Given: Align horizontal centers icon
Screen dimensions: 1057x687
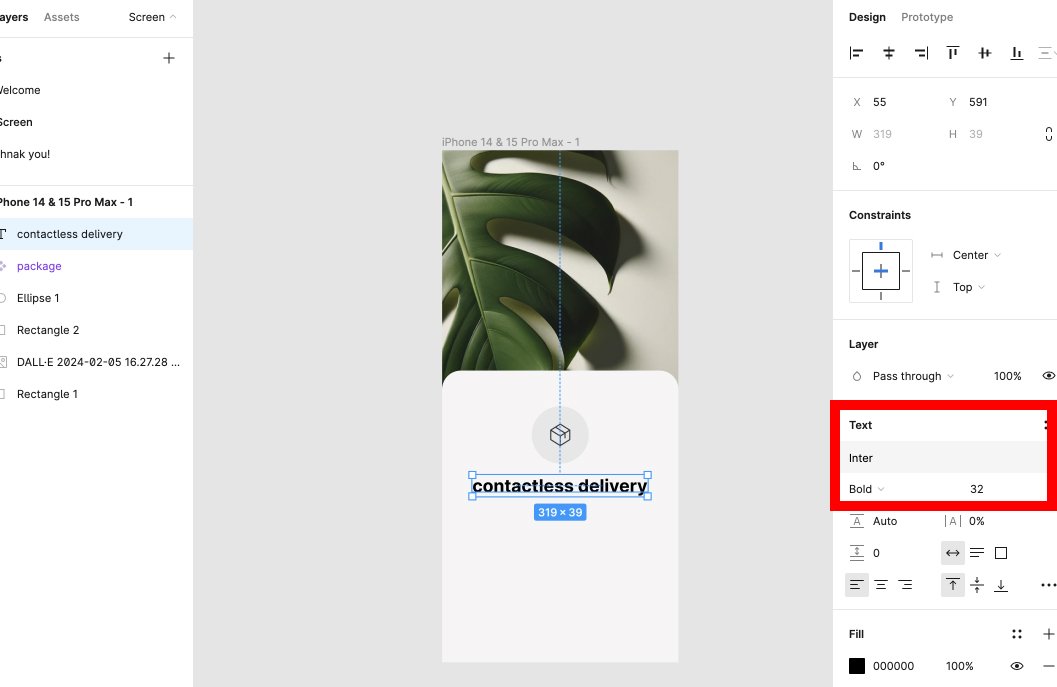Looking at the screenshot, I should (x=888, y=53).
